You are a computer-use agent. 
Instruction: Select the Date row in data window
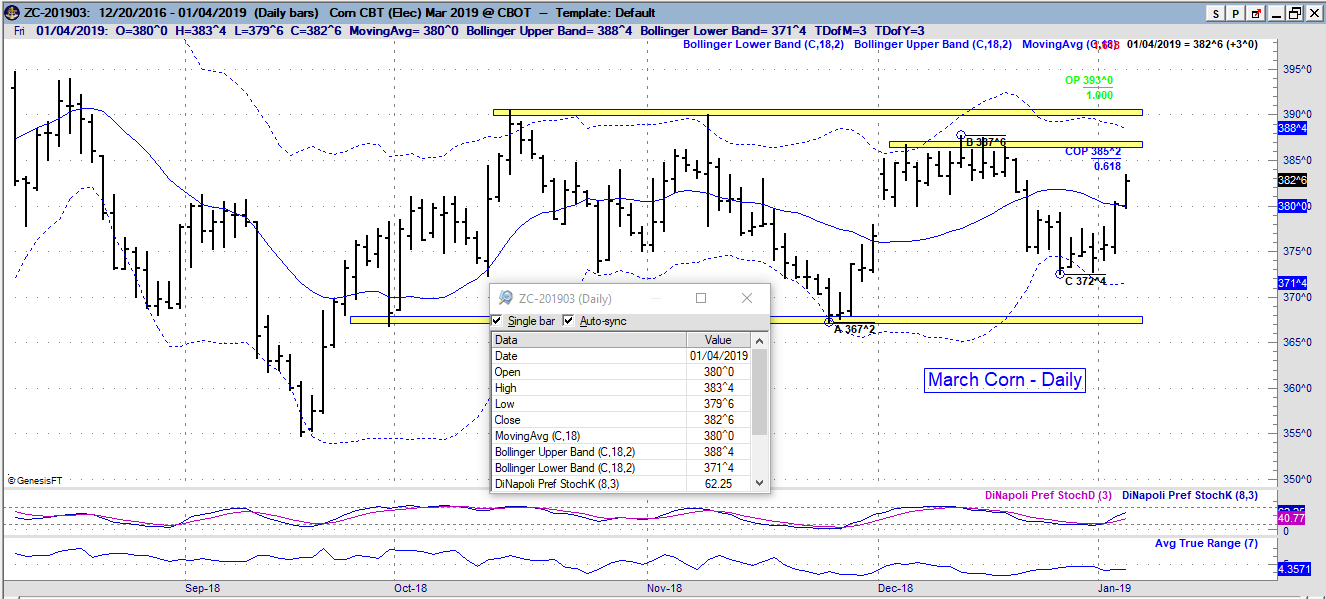(x=621, y=356)
